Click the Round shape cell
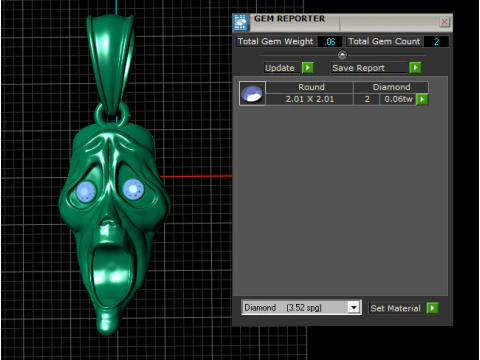This screenshot has height=360, width=480. (310, 87)
